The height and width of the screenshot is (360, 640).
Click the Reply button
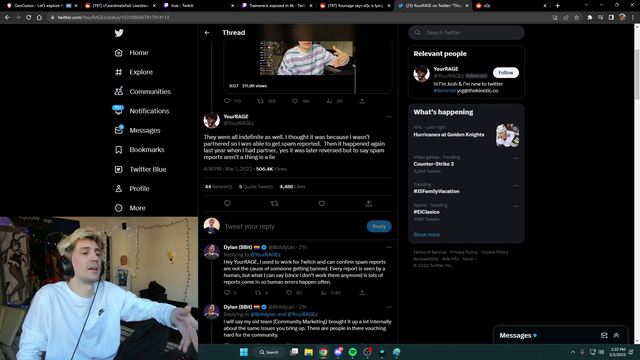coord(379,226)
